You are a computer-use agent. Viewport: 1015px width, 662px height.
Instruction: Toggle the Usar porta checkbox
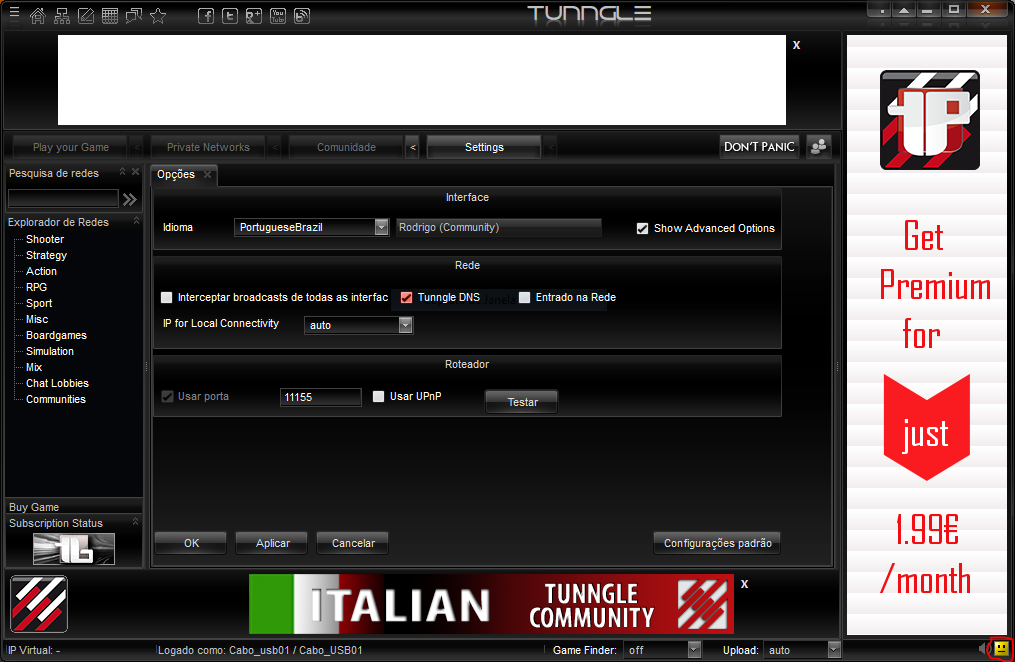tap(168, 396)
